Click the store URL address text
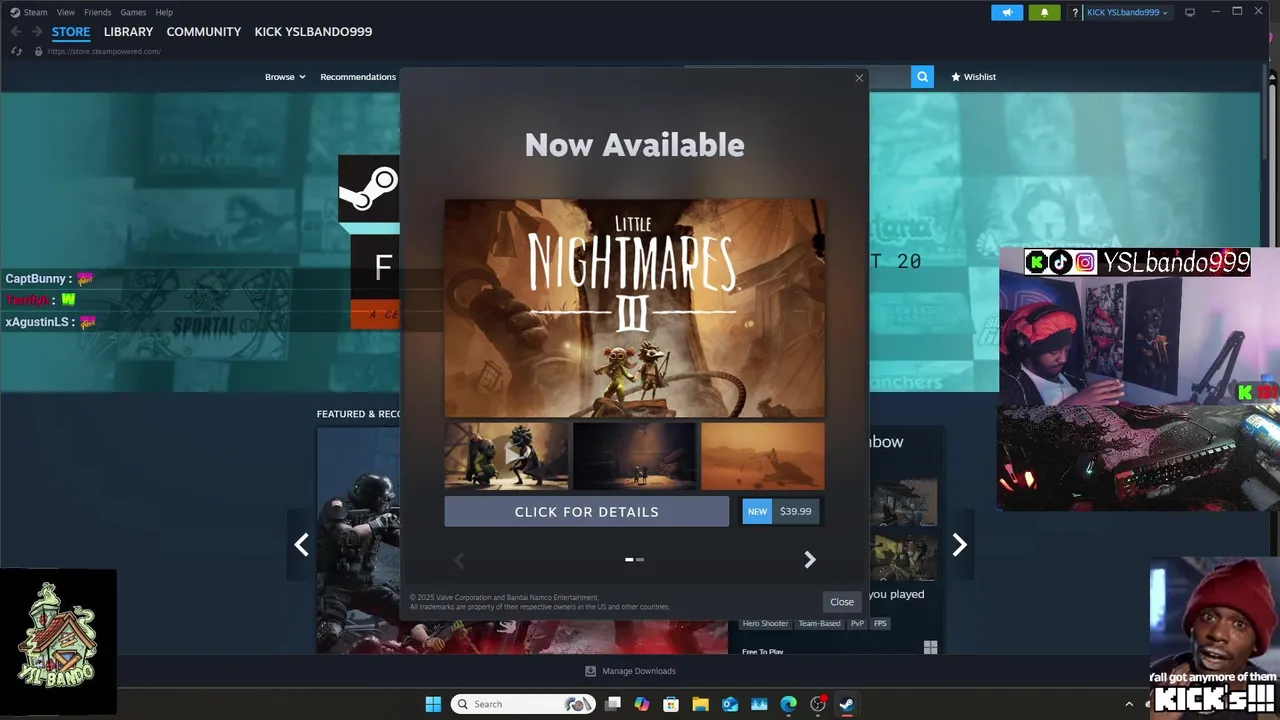 [x=104, y=51]
